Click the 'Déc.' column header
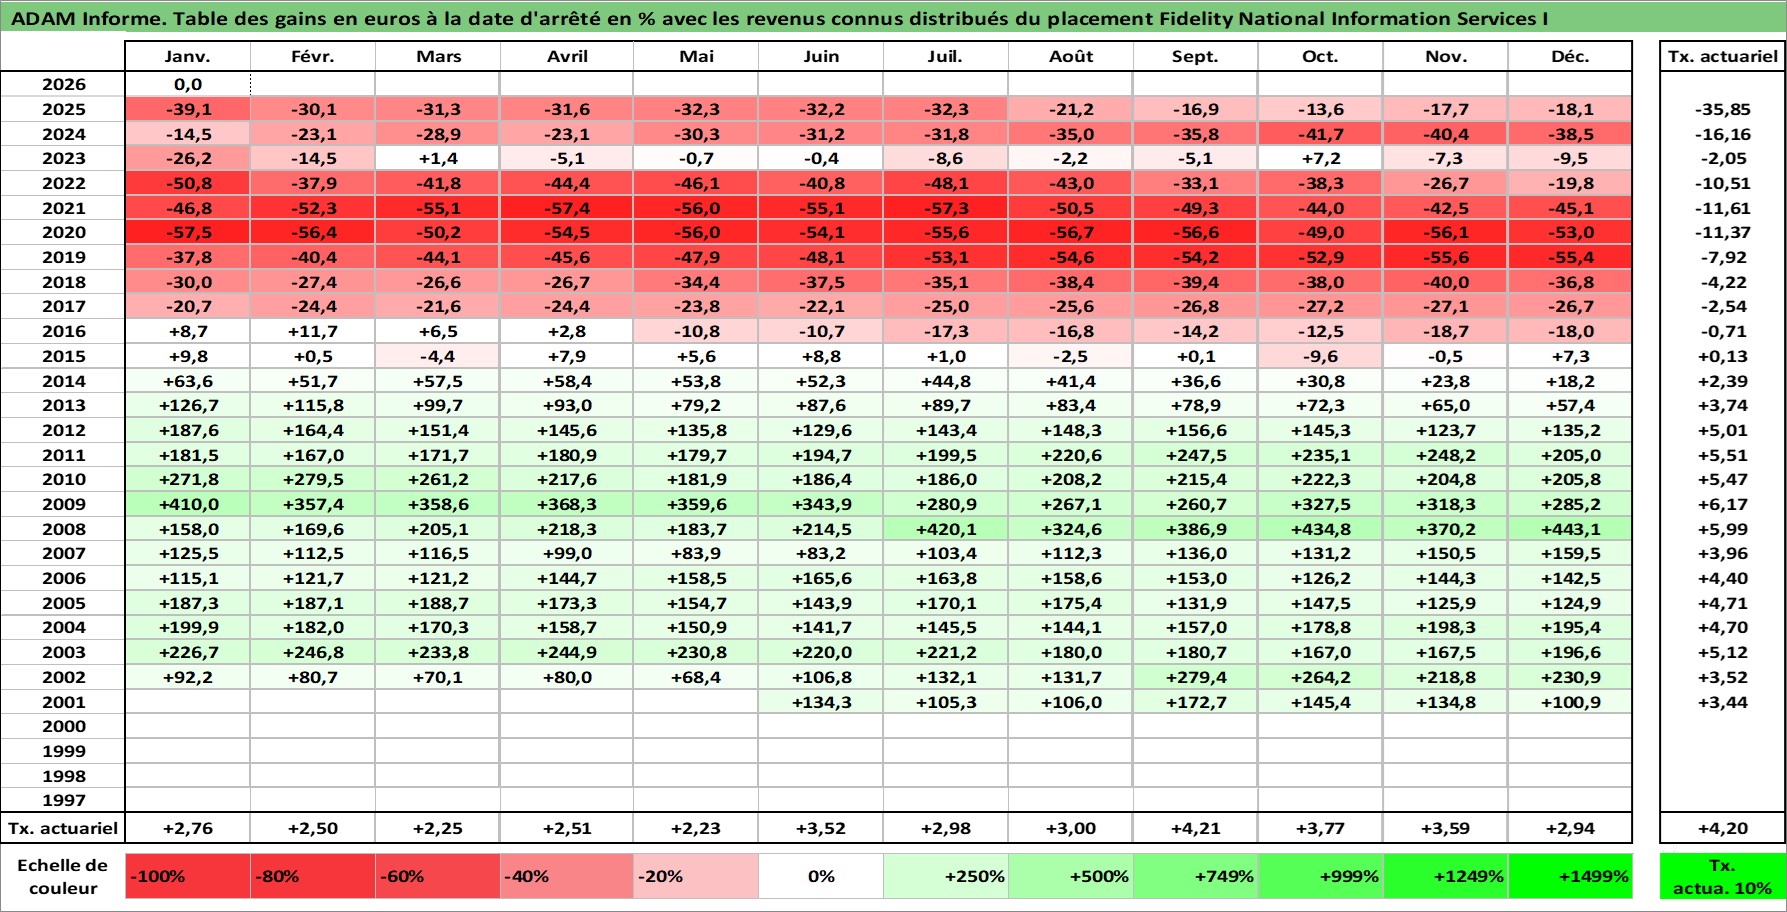The image size is (1787, 912). click(1570, 56)
